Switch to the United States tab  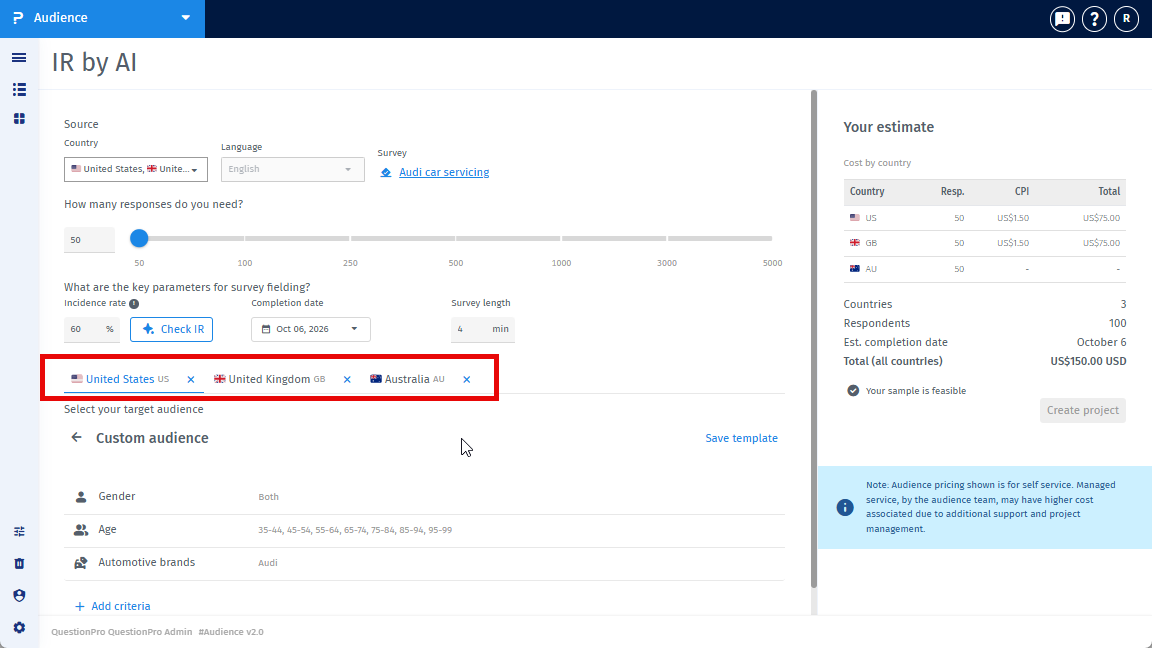(120, 379)
